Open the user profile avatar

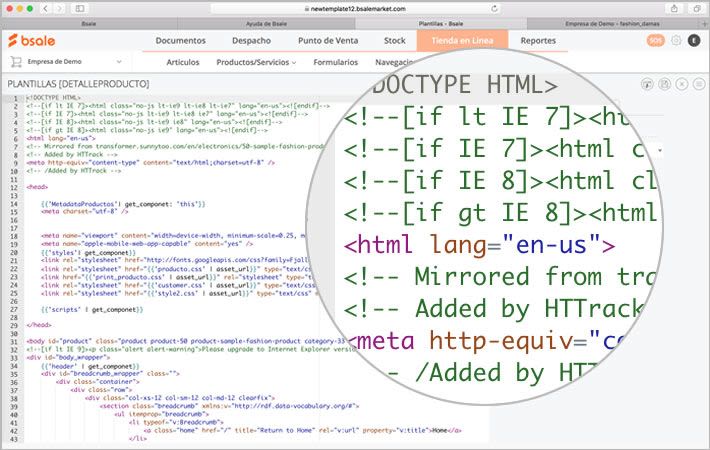pos(695,41)
